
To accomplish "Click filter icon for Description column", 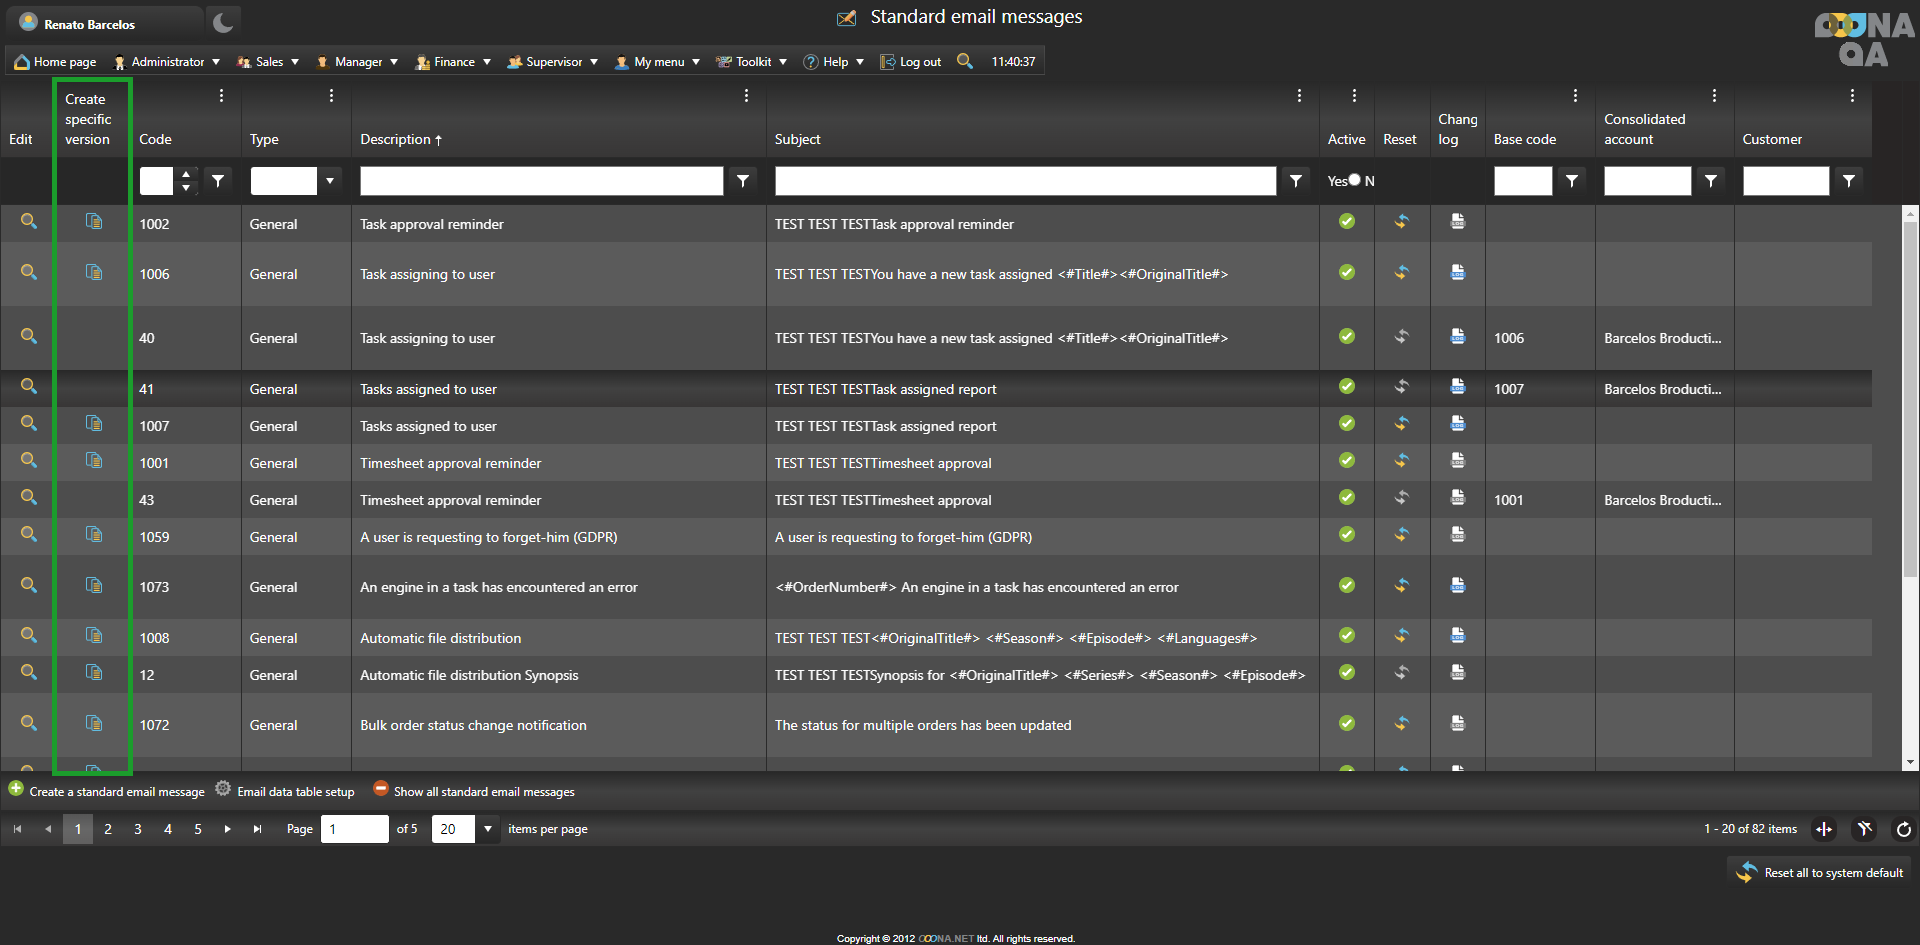I will 743,181.
